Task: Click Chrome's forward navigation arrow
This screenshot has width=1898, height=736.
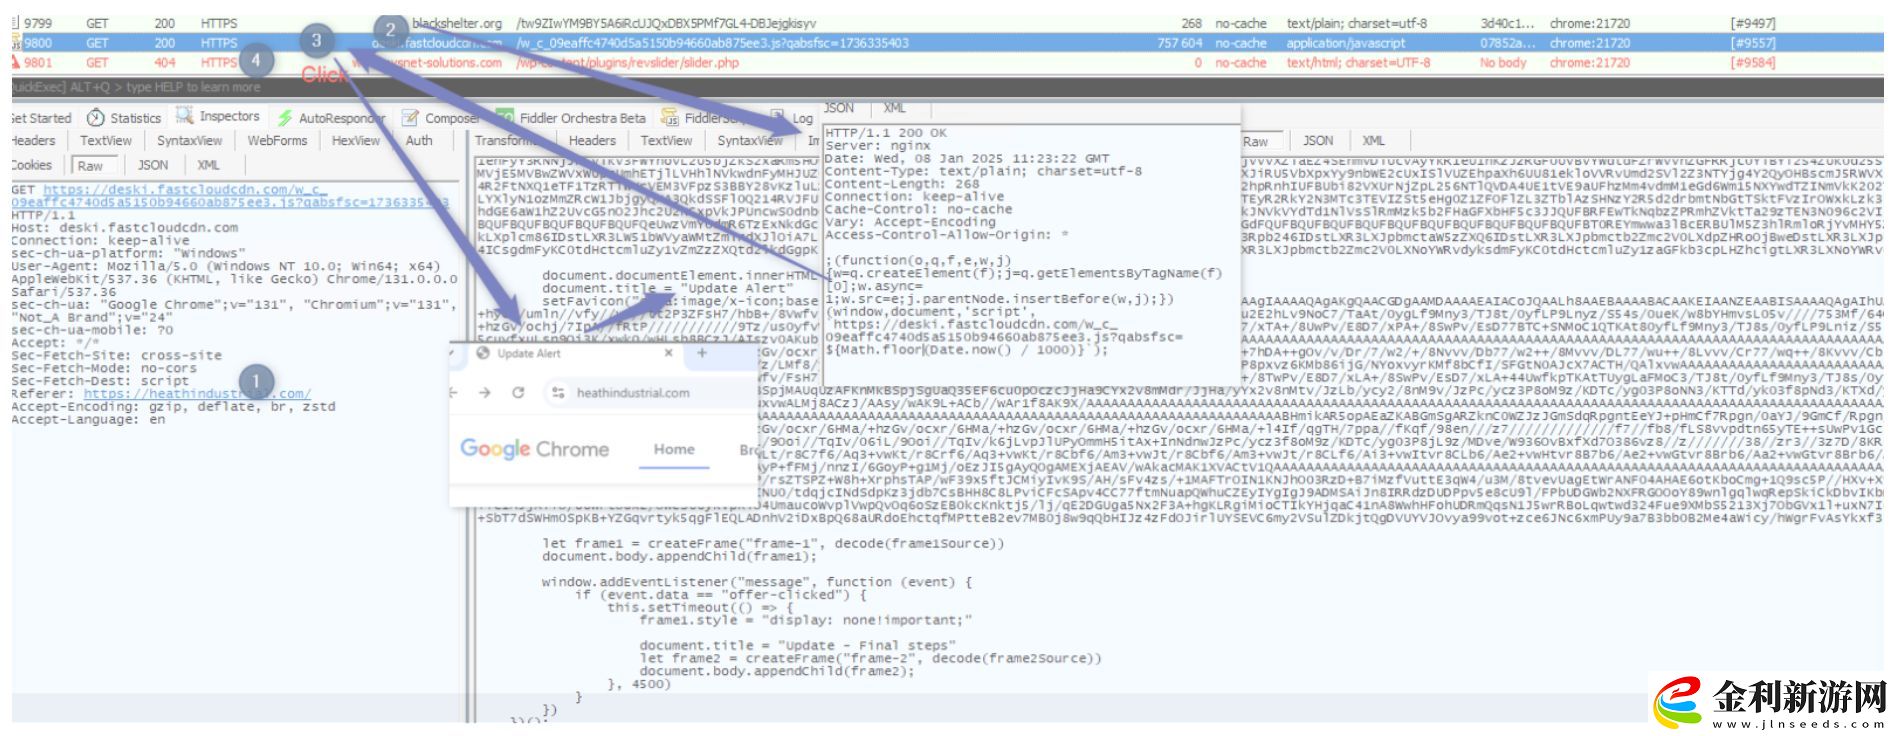Action: pyautogui.click(x=484, y=393)
